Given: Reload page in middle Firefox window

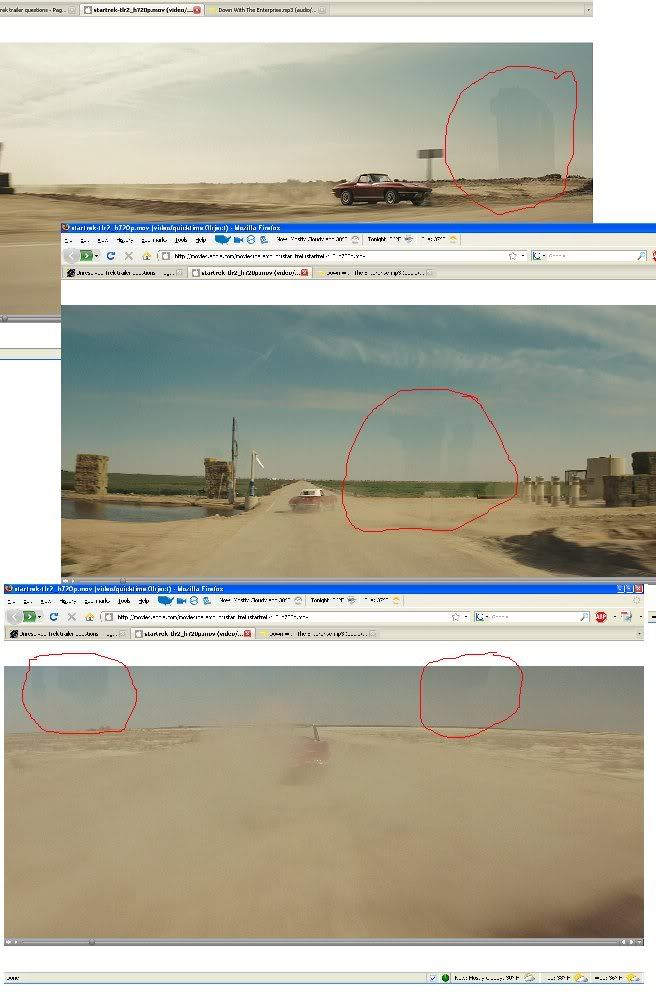Looking at the screenshot, I should pos(110,256).
